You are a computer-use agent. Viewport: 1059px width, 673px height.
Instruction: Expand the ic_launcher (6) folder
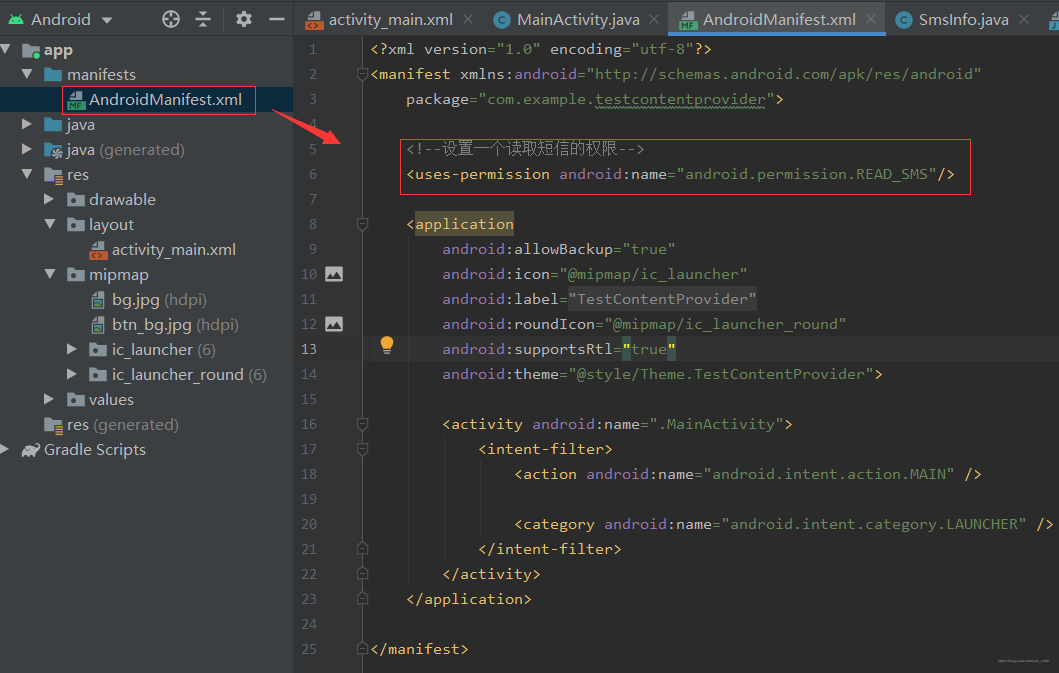point(72,349)
